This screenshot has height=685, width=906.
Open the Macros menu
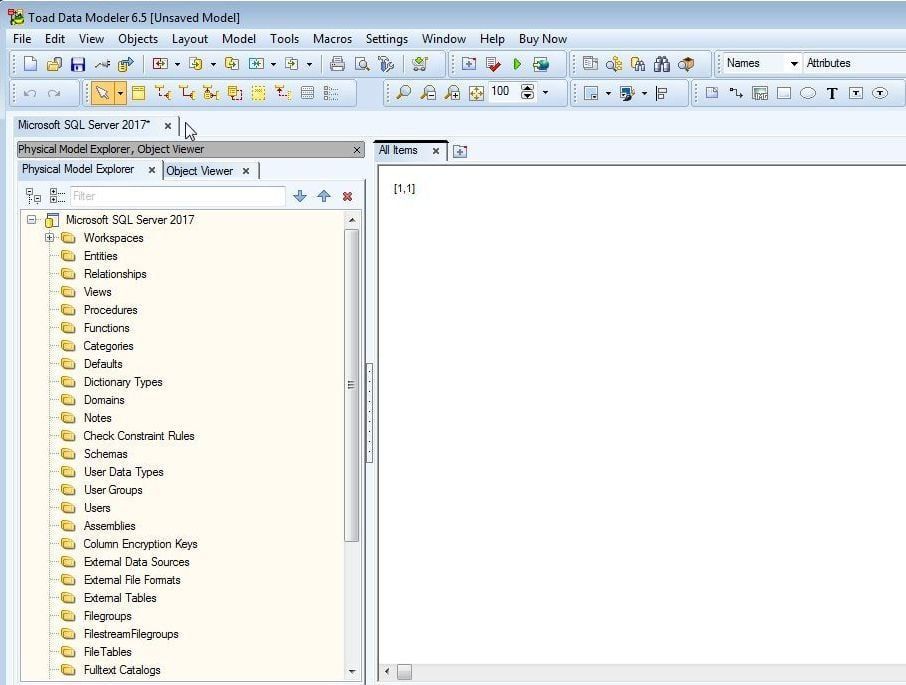pos(332,39)
